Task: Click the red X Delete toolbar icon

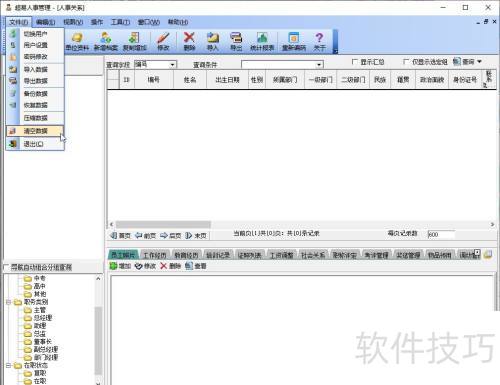Action: click(x=189, y=37)
